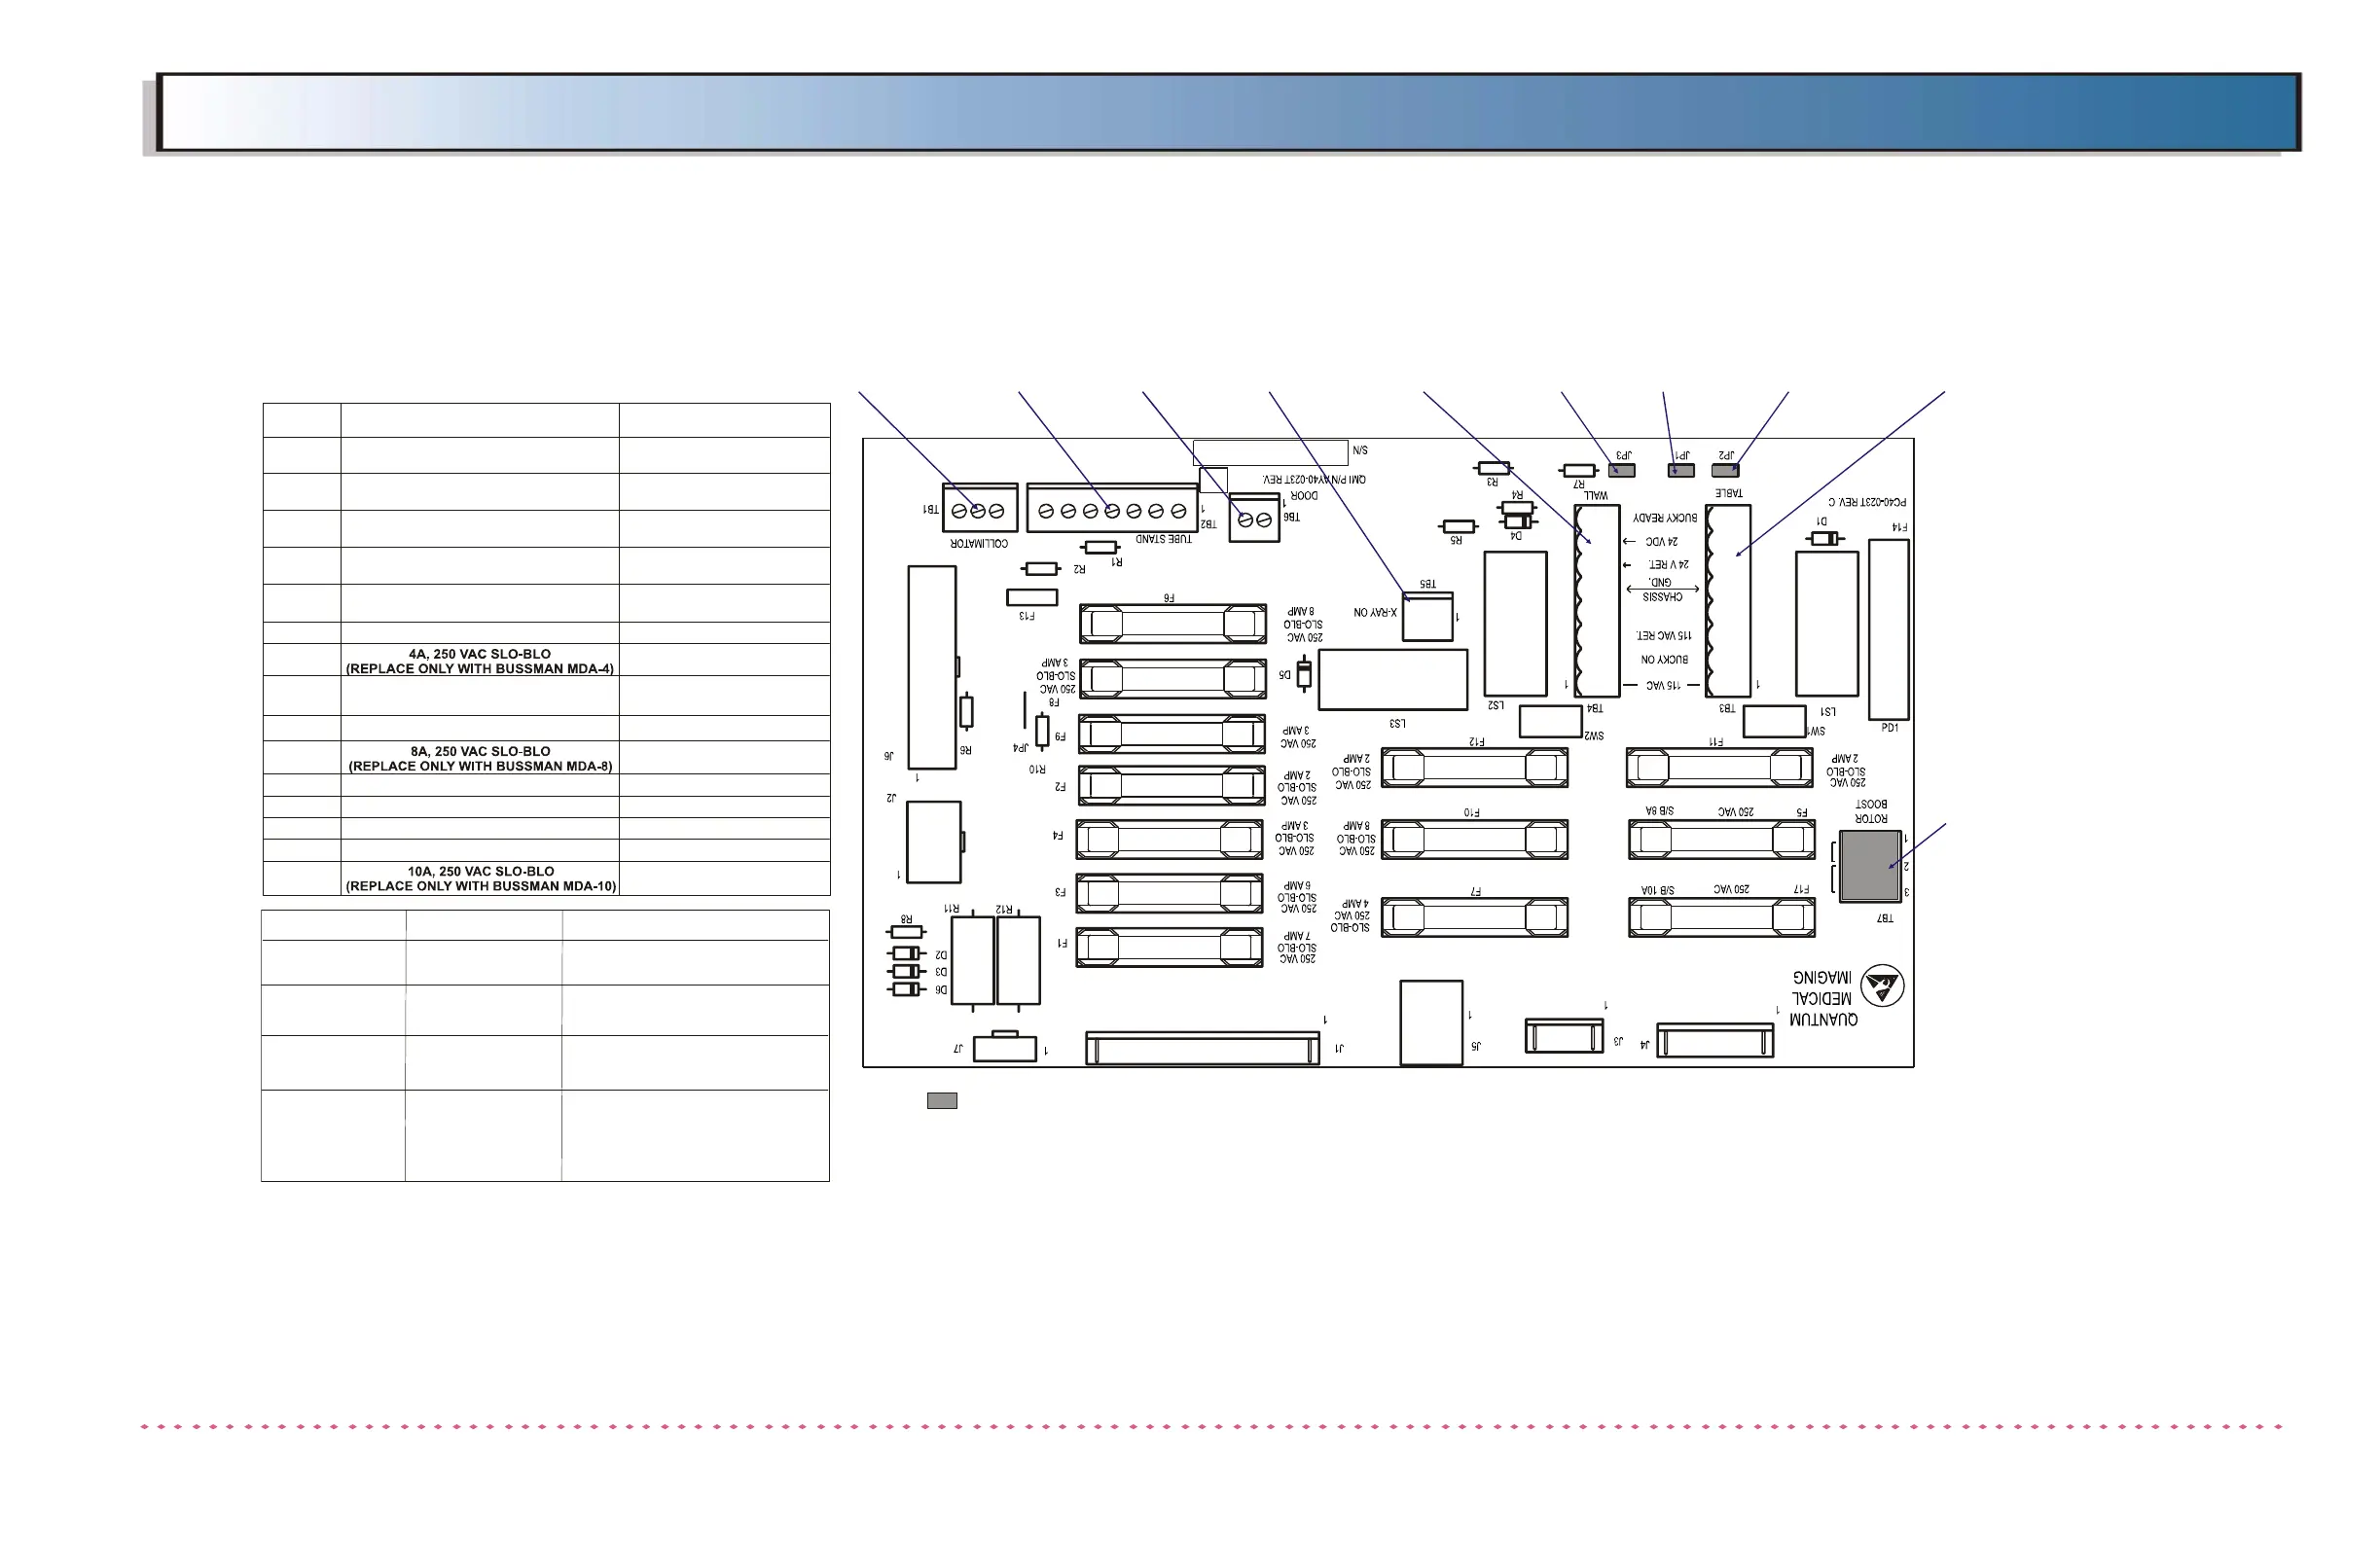Viewport: 2380px width, 1541px height.
Task: Click the F1 7 amp fuse holder
Action: click(1169, 947)
